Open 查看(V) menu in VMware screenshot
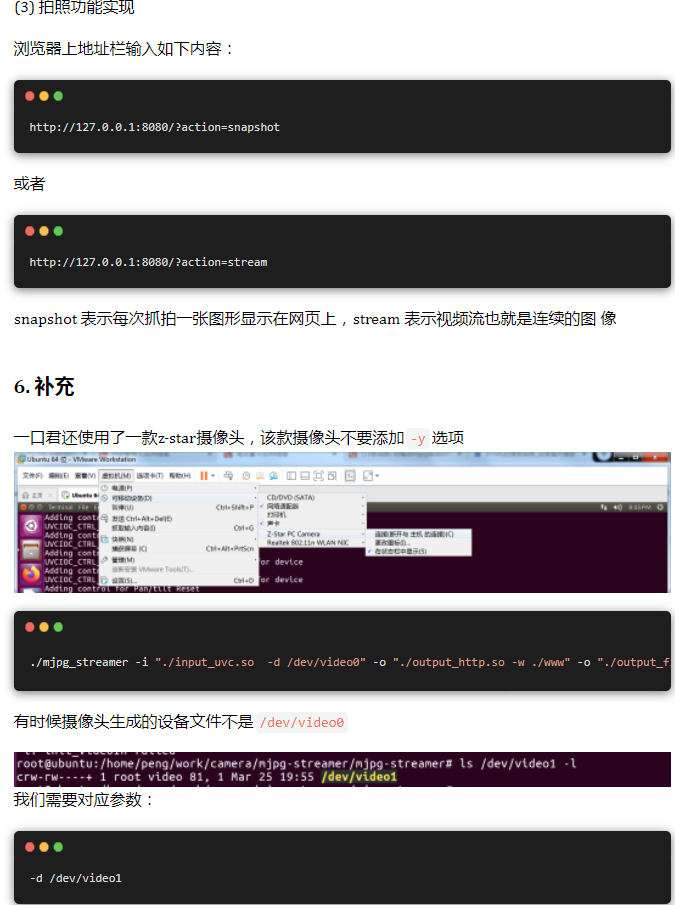 pyautogui.click(x=85, y=476)
